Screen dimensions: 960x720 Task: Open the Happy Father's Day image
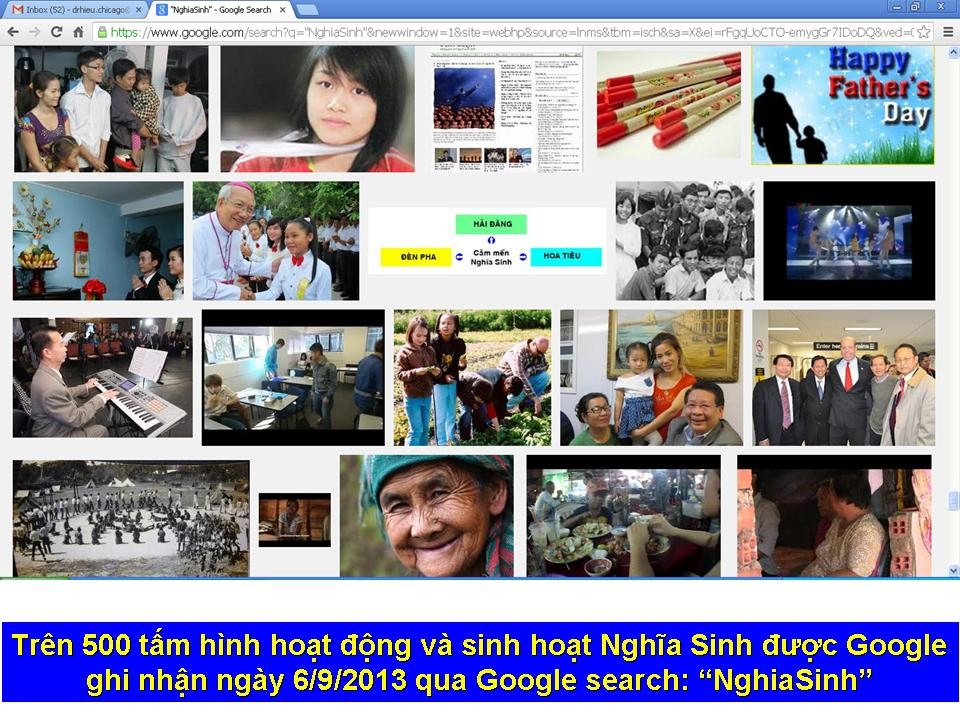click(x=842, y=104)
